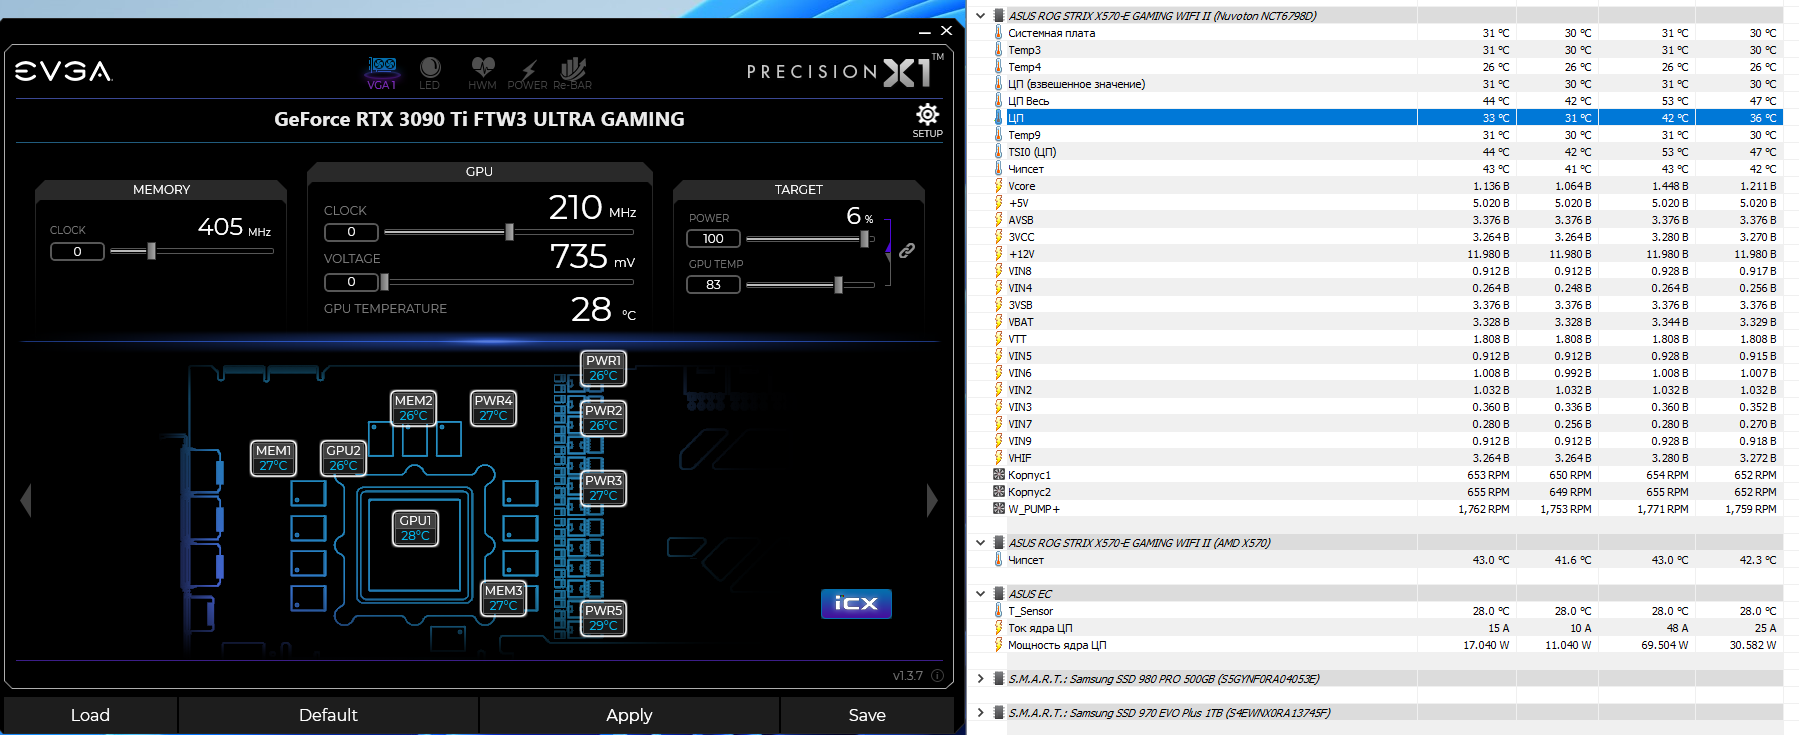Click icon beside Мощность ядра ЦП

tap(998, 645)
